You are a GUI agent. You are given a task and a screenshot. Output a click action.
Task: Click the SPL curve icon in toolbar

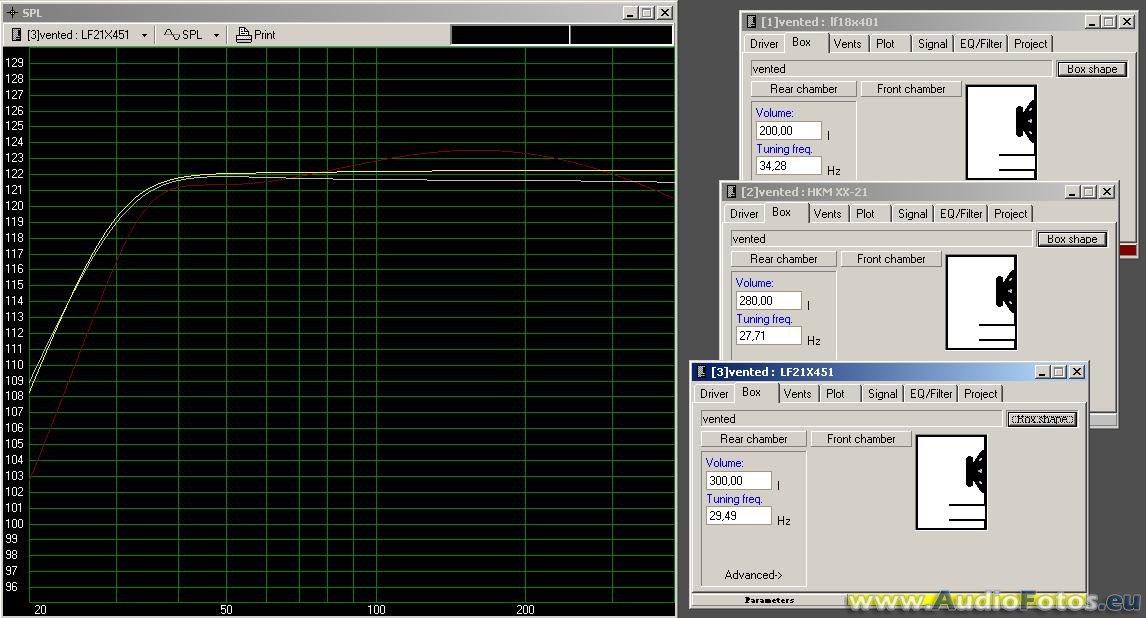point(172,34)
